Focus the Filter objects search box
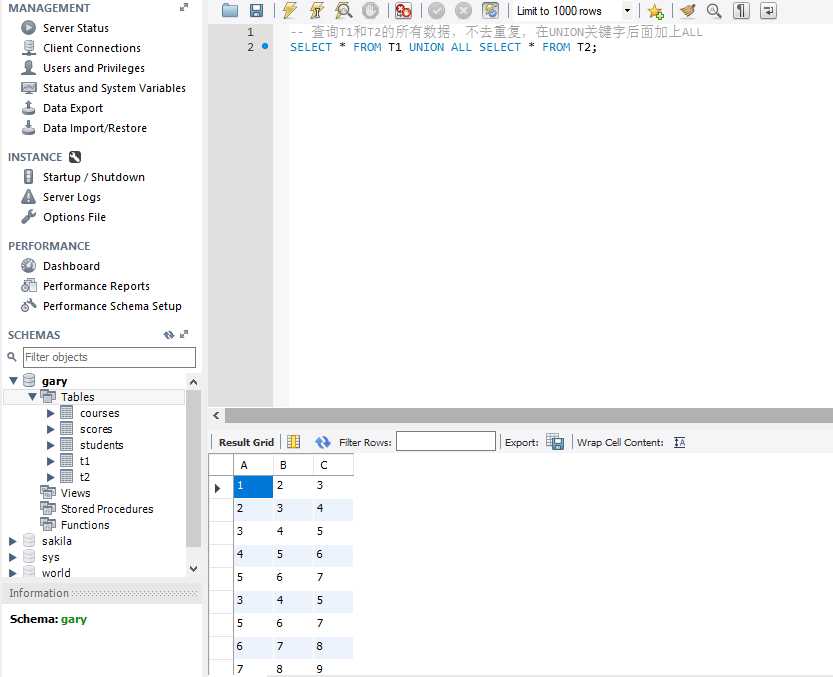The image size is (833, 677). (x=109, y=357)
